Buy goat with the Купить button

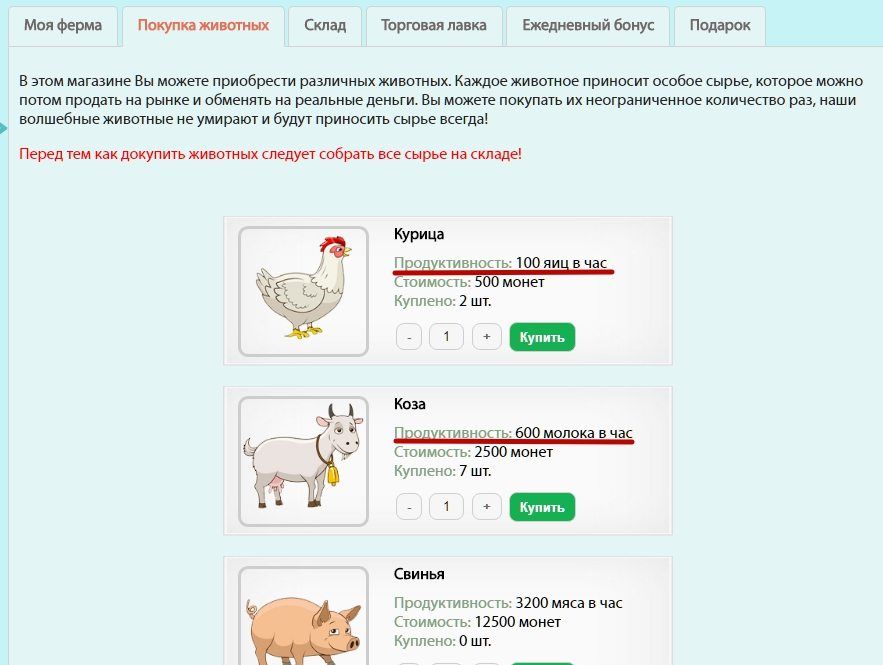(x=542, y=507)
